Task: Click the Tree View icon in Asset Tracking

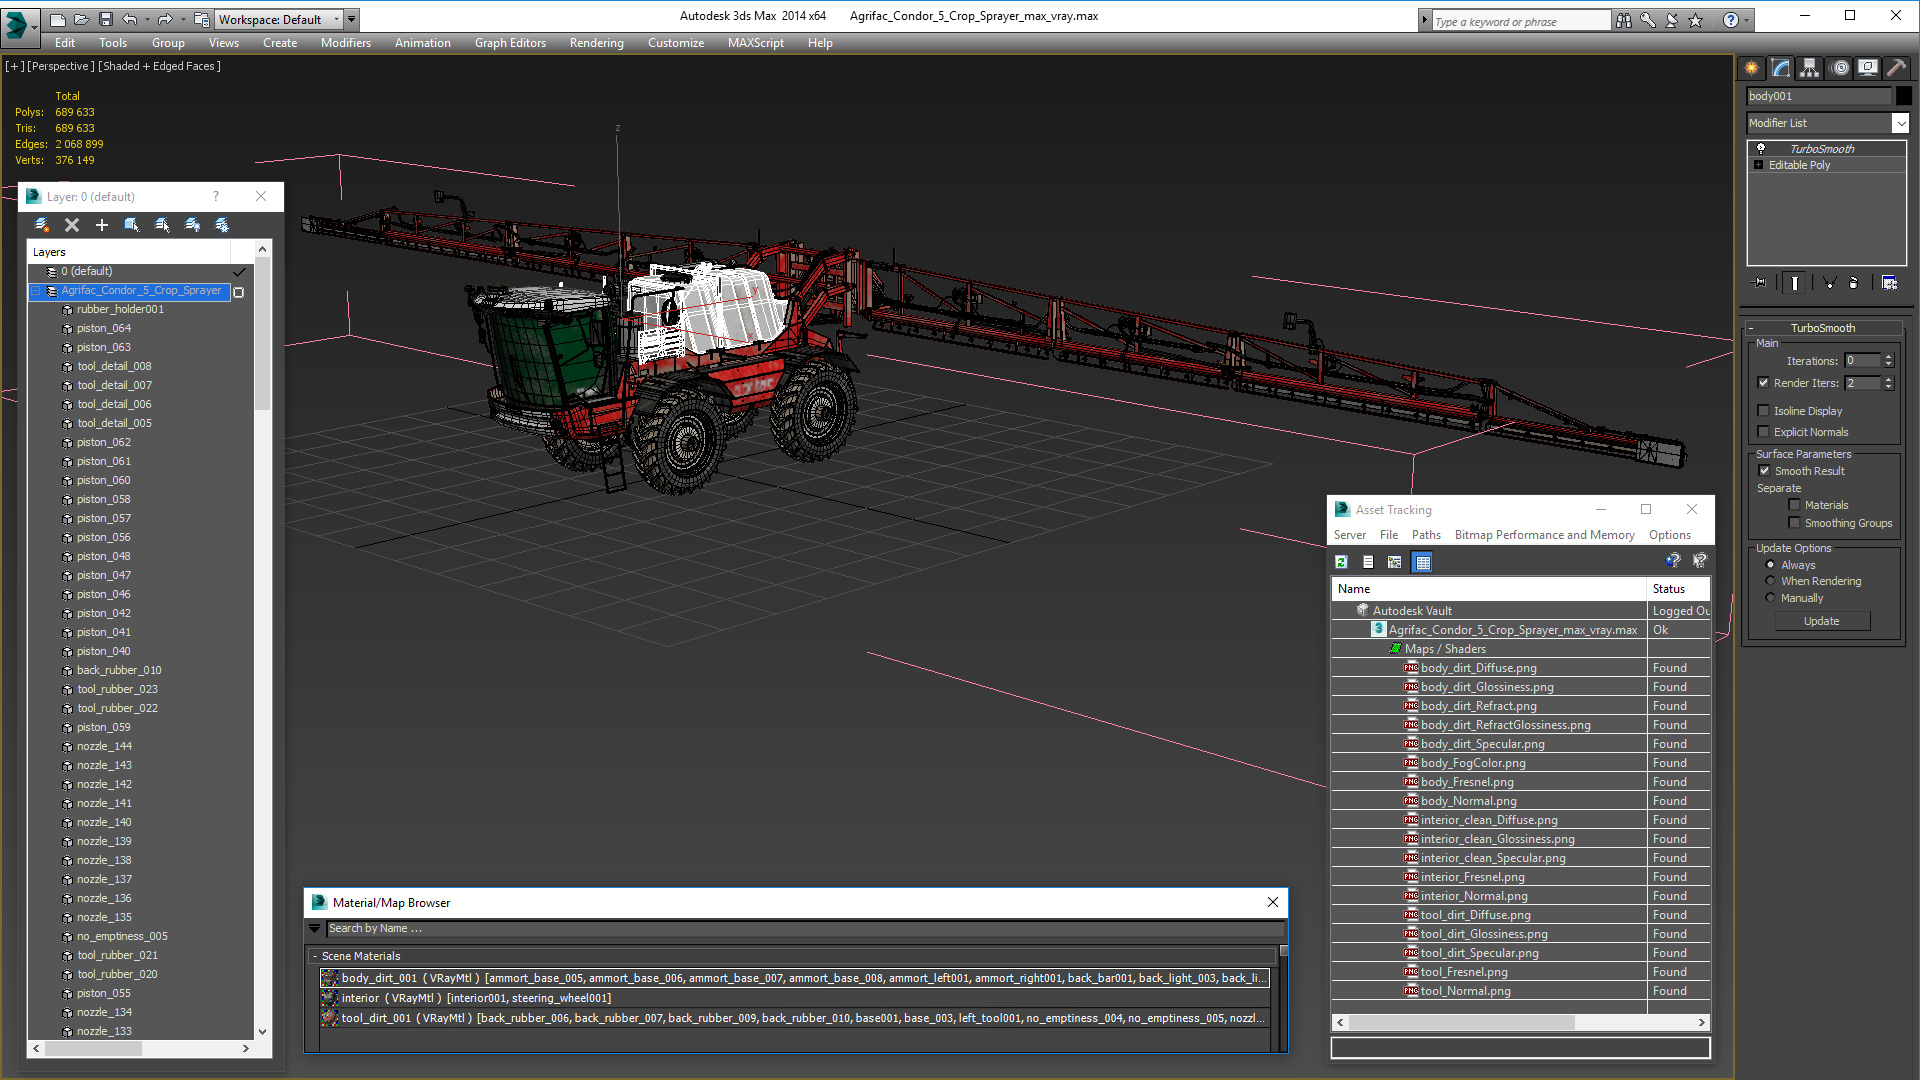Action: (1395, 562)
